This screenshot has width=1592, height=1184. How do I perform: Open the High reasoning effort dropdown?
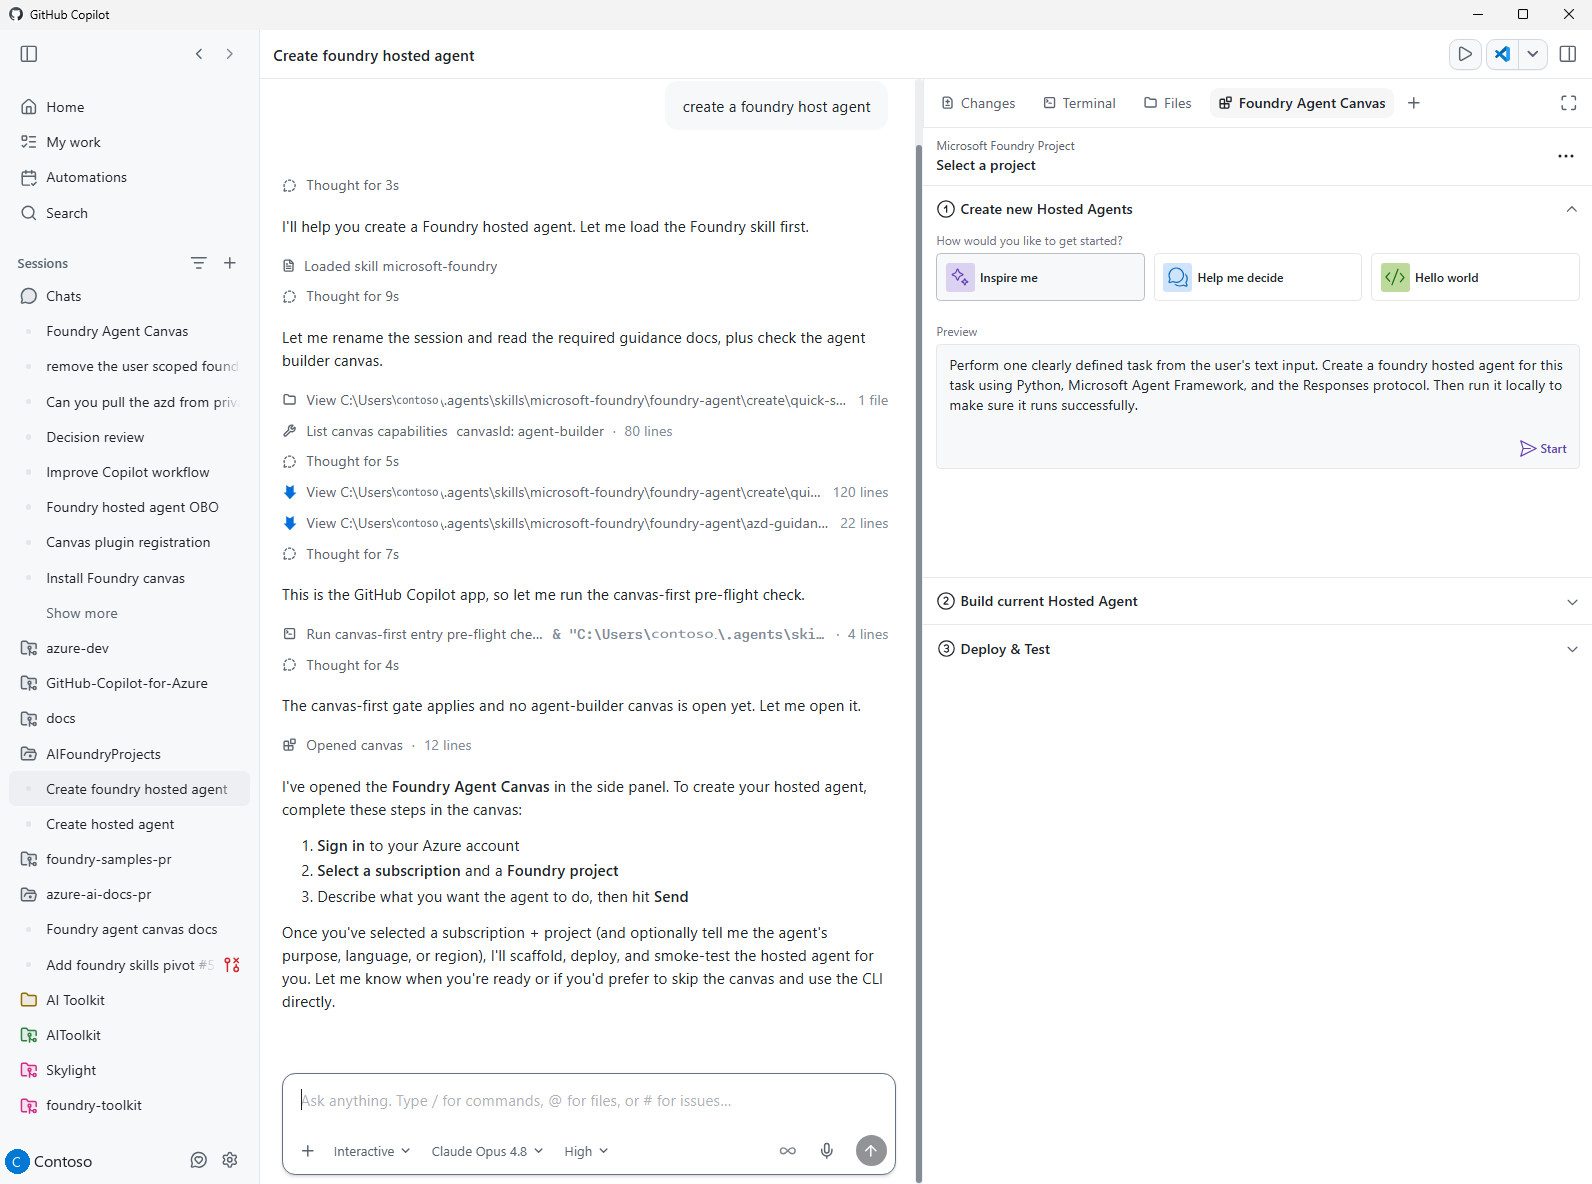(586, 1151)
